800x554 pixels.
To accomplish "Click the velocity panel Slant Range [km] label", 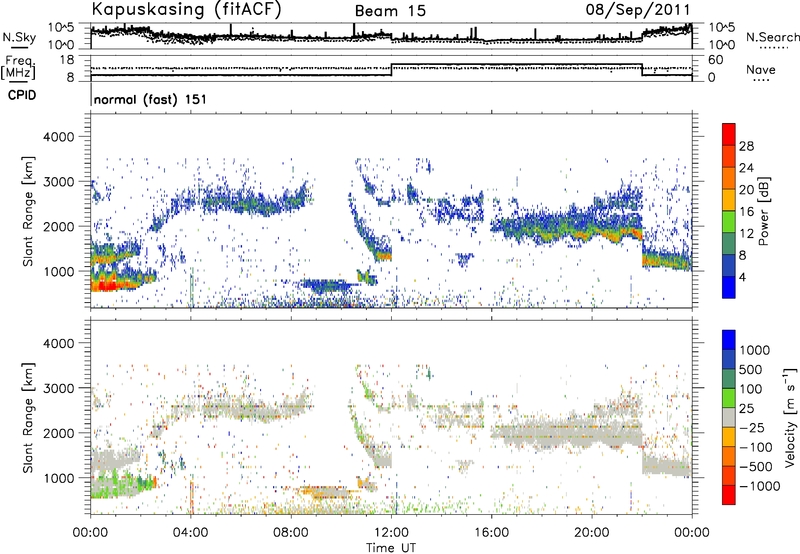I will [28, 417].
